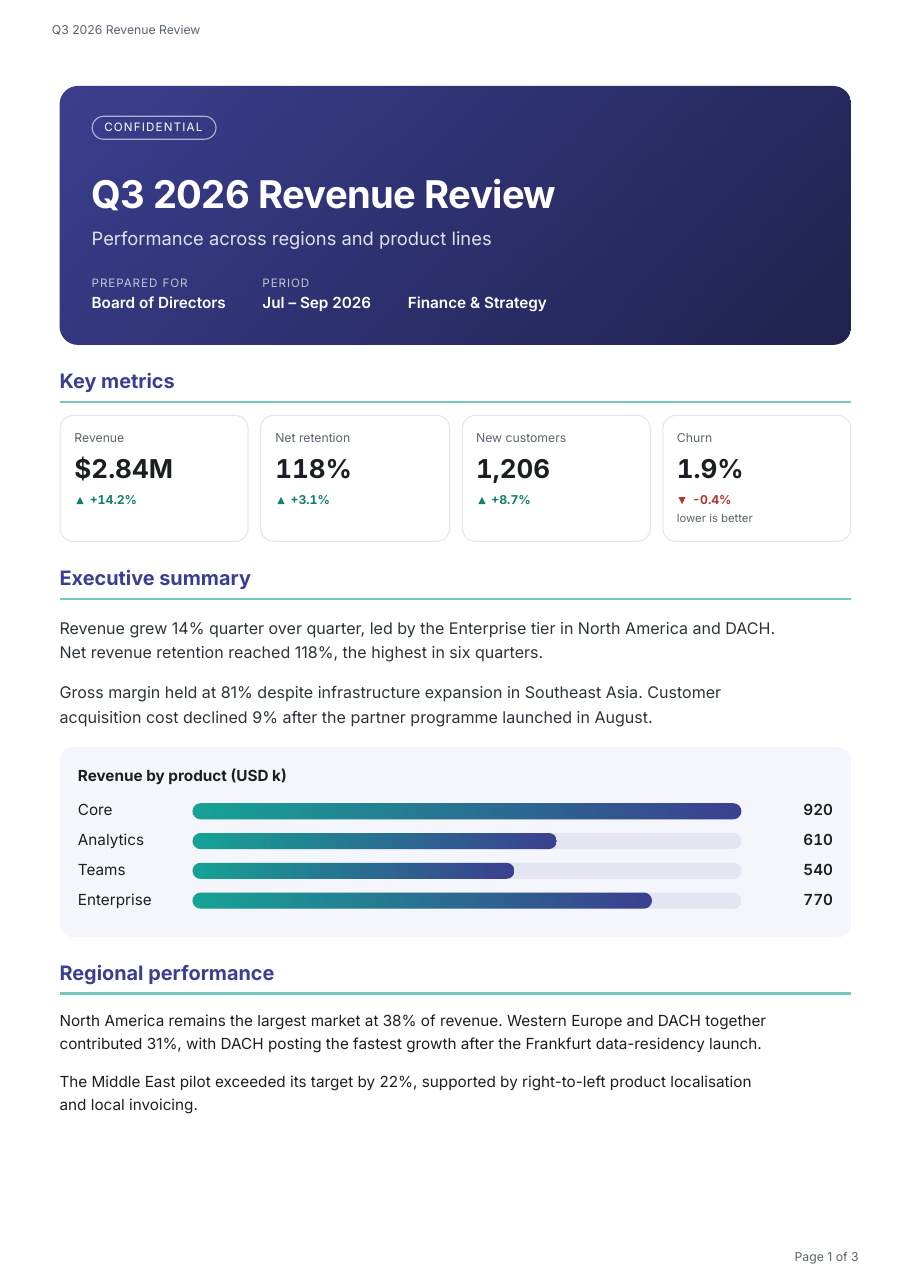Click the '1.9%' churn value
The image size is (911, 1288).
coord(710,469)
